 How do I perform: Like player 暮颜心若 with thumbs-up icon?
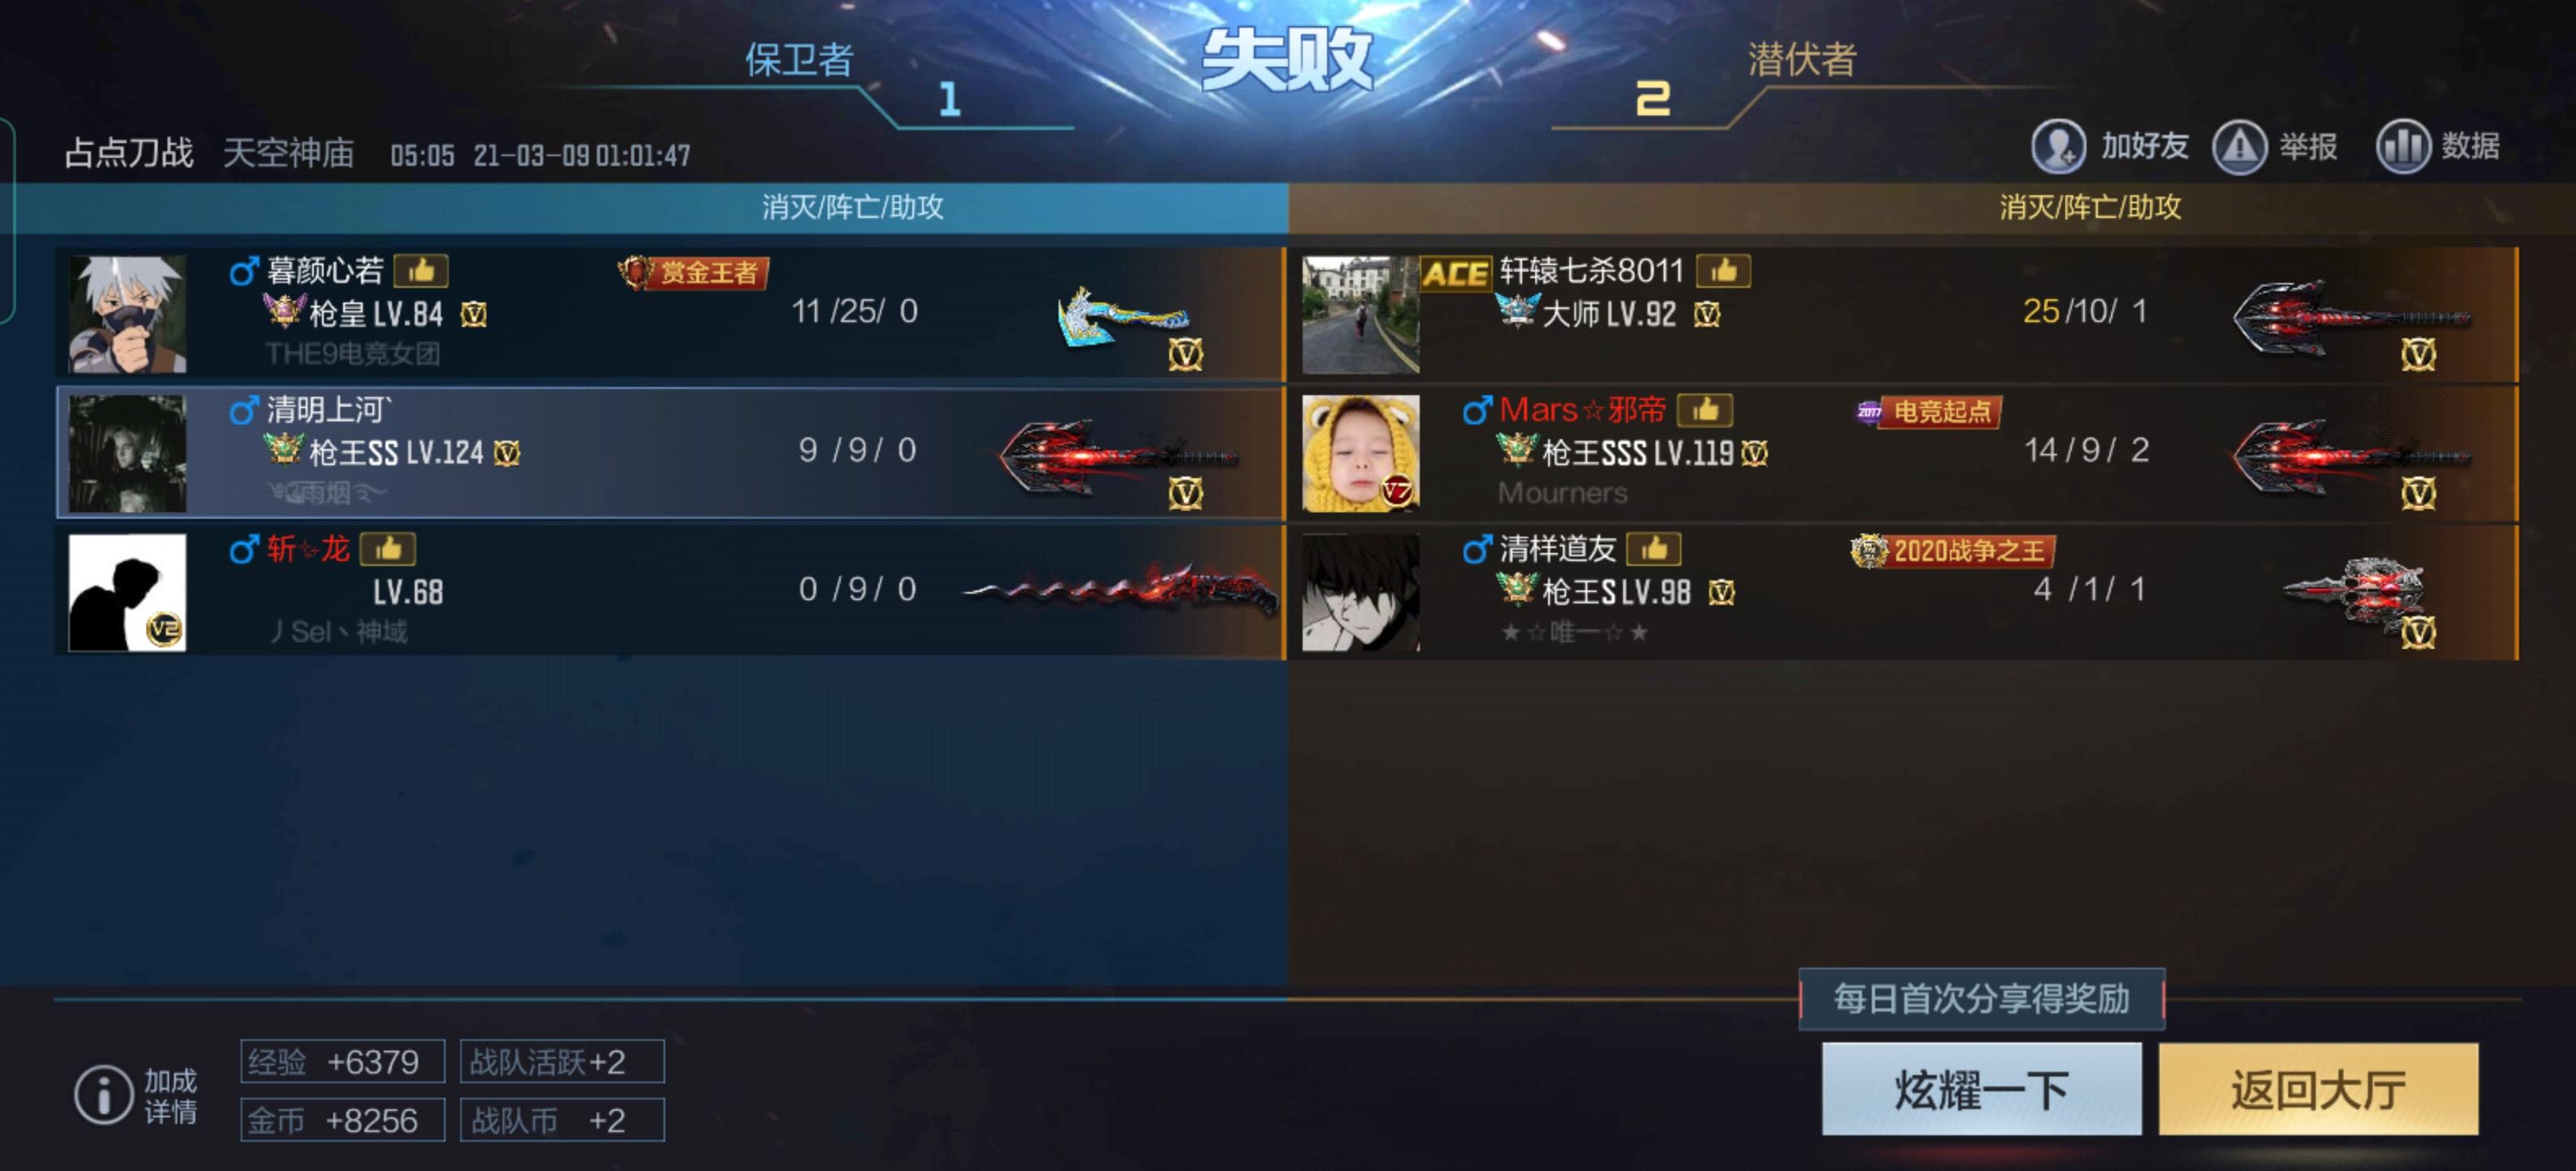pos(421,270)
